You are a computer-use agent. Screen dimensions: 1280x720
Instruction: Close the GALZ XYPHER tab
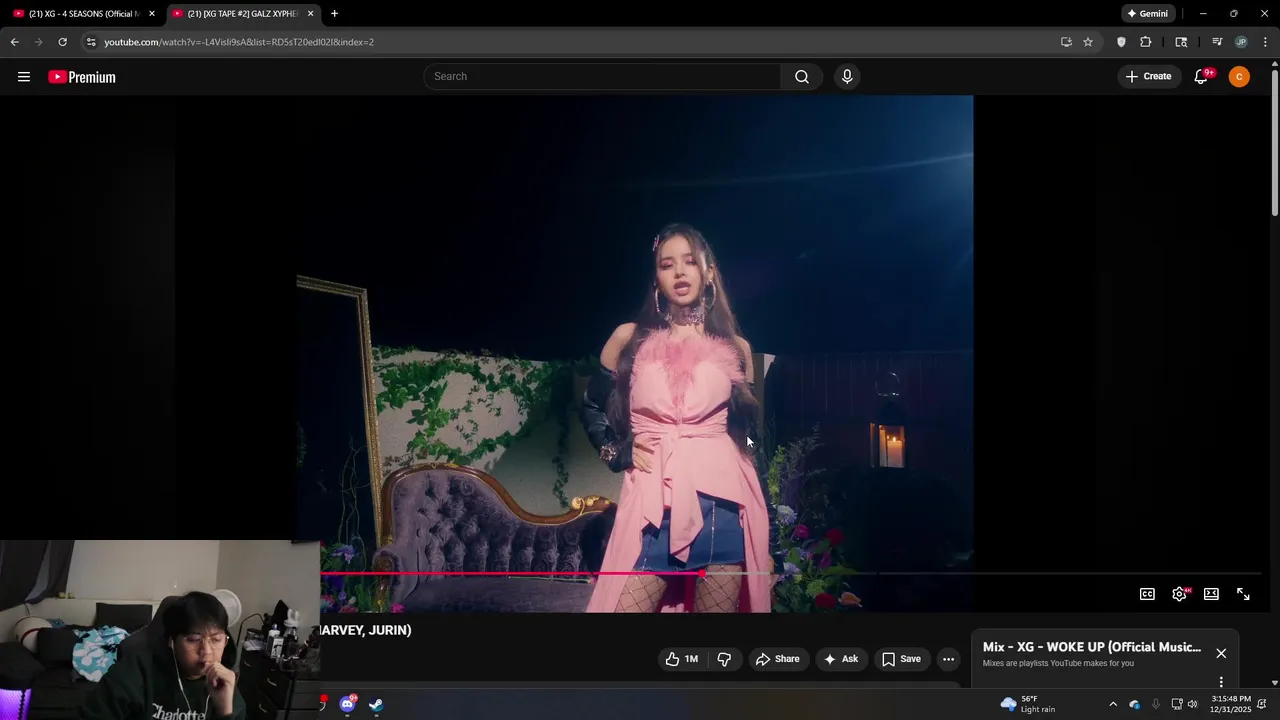tap(310, 14)
